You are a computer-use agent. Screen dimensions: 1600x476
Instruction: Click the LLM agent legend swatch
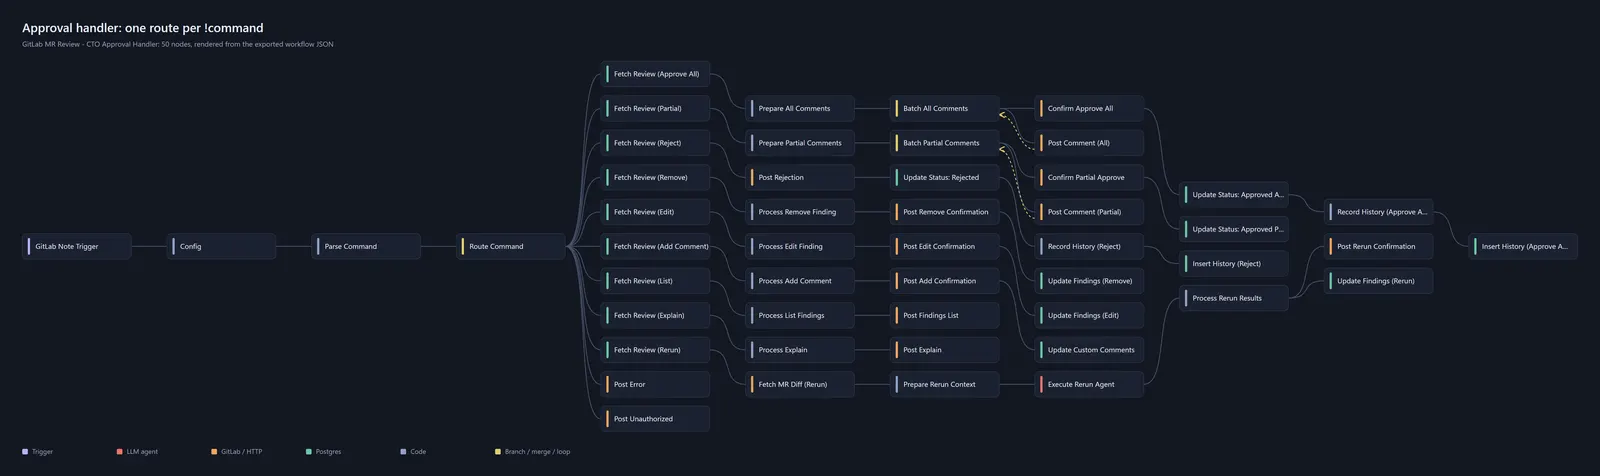[x=120, y=452]
